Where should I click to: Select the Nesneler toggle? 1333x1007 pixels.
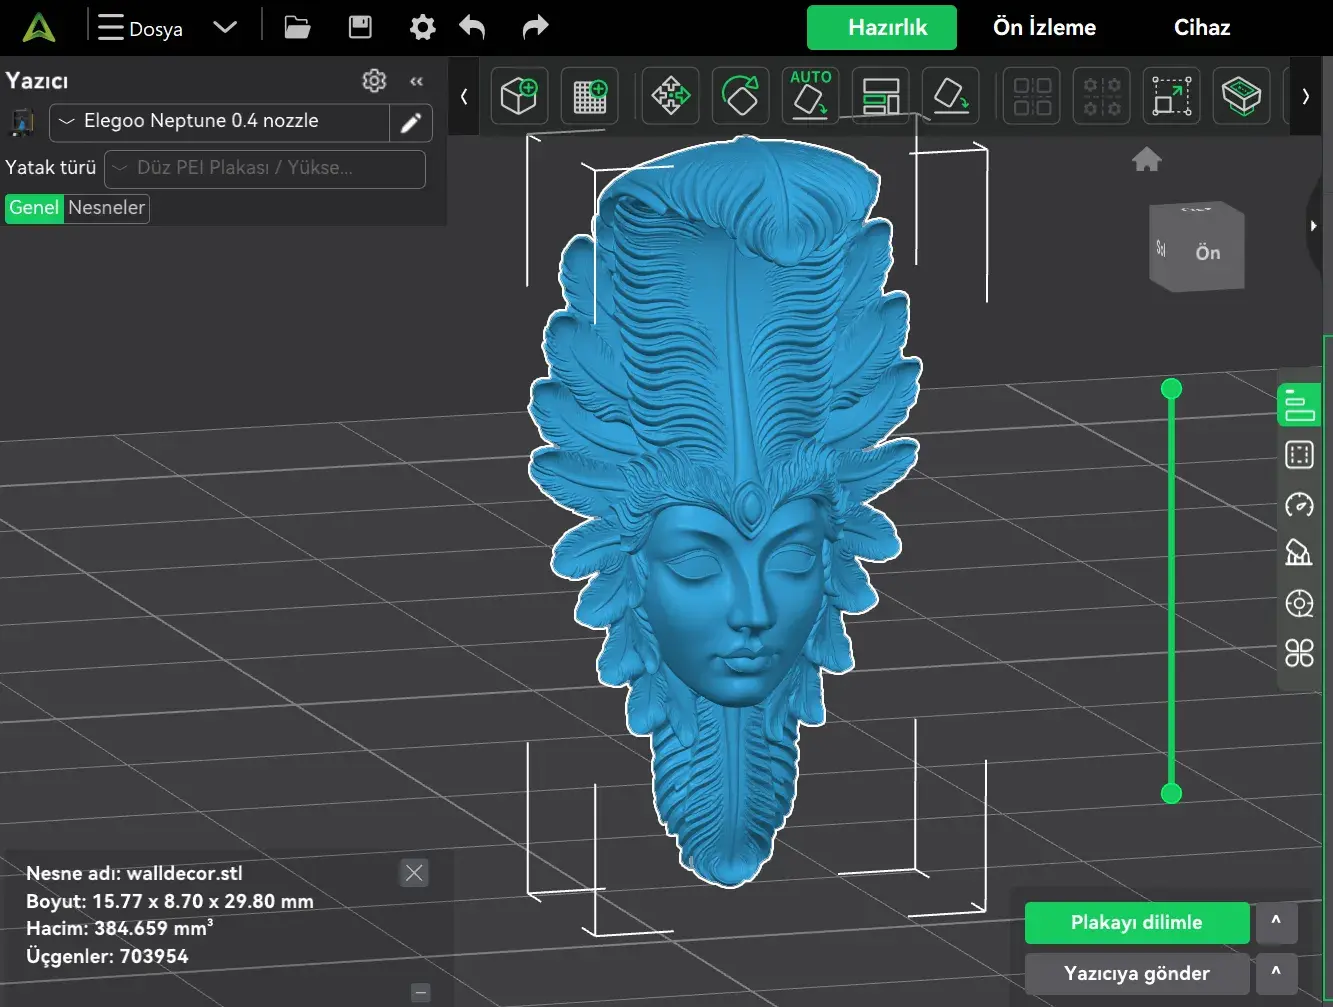[x=107, y=208]
